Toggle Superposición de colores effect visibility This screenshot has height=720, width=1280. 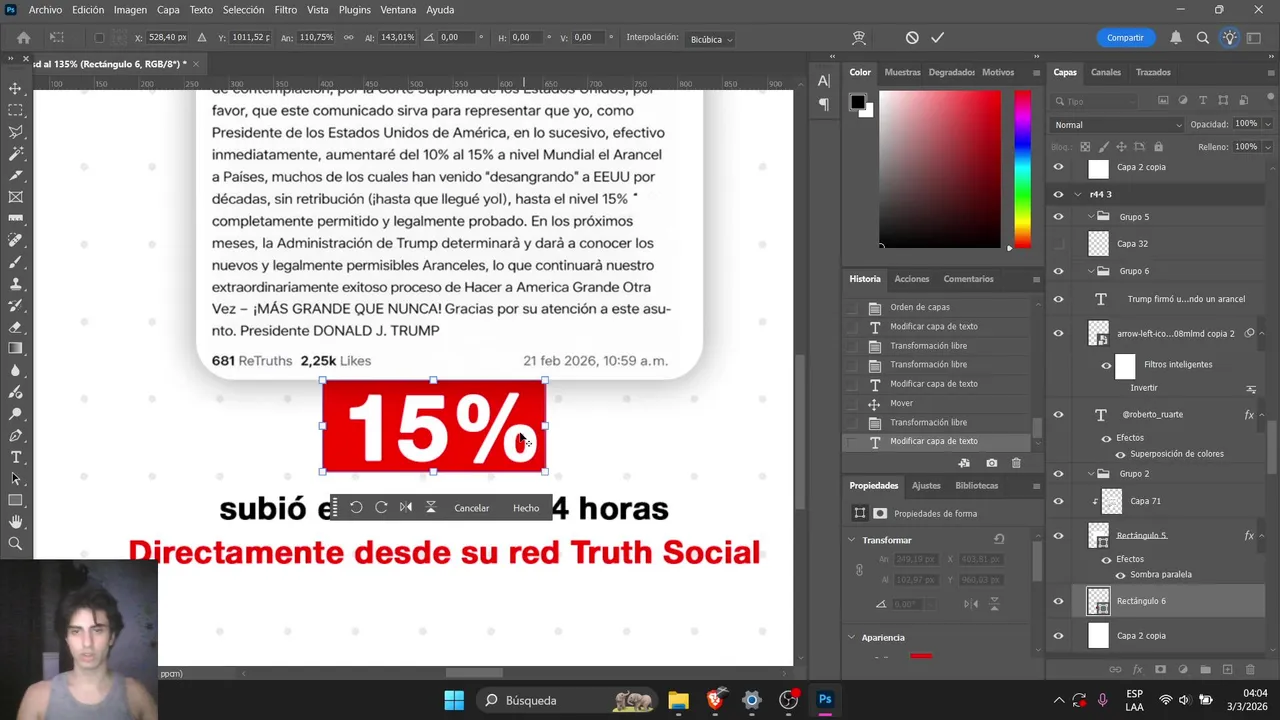point(1120,454)
